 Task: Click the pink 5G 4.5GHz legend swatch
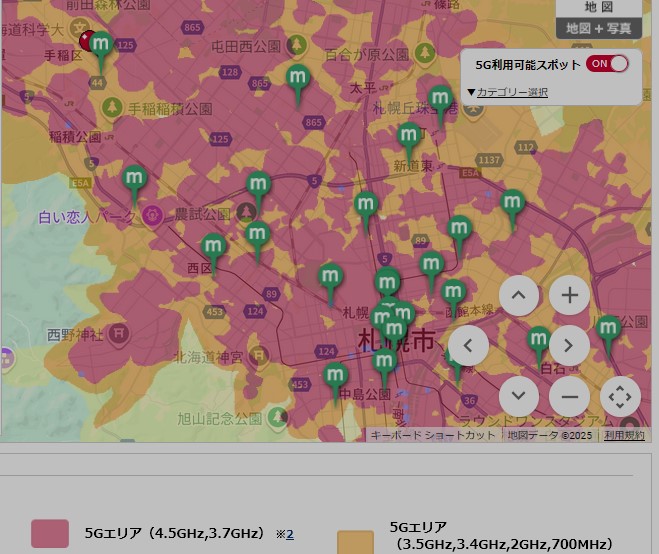pos(50,534)
